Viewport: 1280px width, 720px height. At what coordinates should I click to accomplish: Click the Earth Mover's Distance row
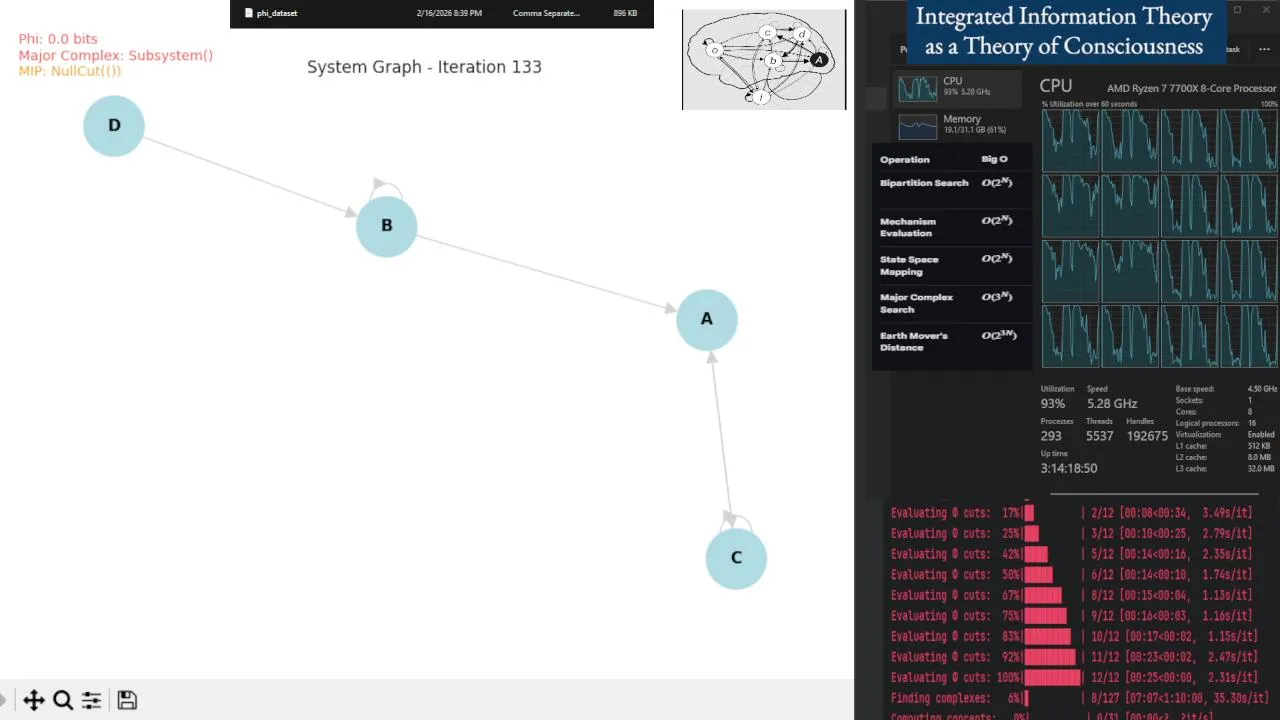tap(948, 341)
